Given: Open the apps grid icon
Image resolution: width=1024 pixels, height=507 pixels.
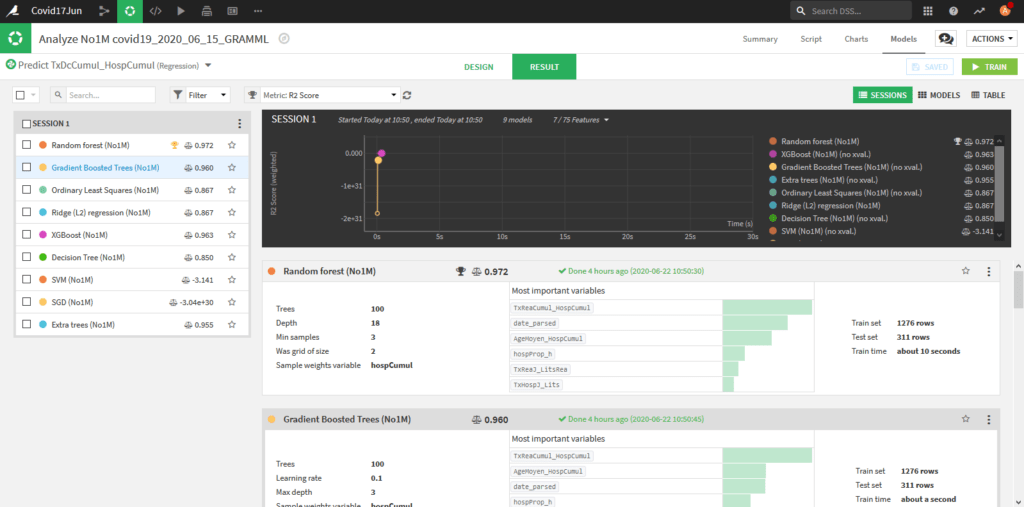Looking at the screenshot, I should pos(928,11).
